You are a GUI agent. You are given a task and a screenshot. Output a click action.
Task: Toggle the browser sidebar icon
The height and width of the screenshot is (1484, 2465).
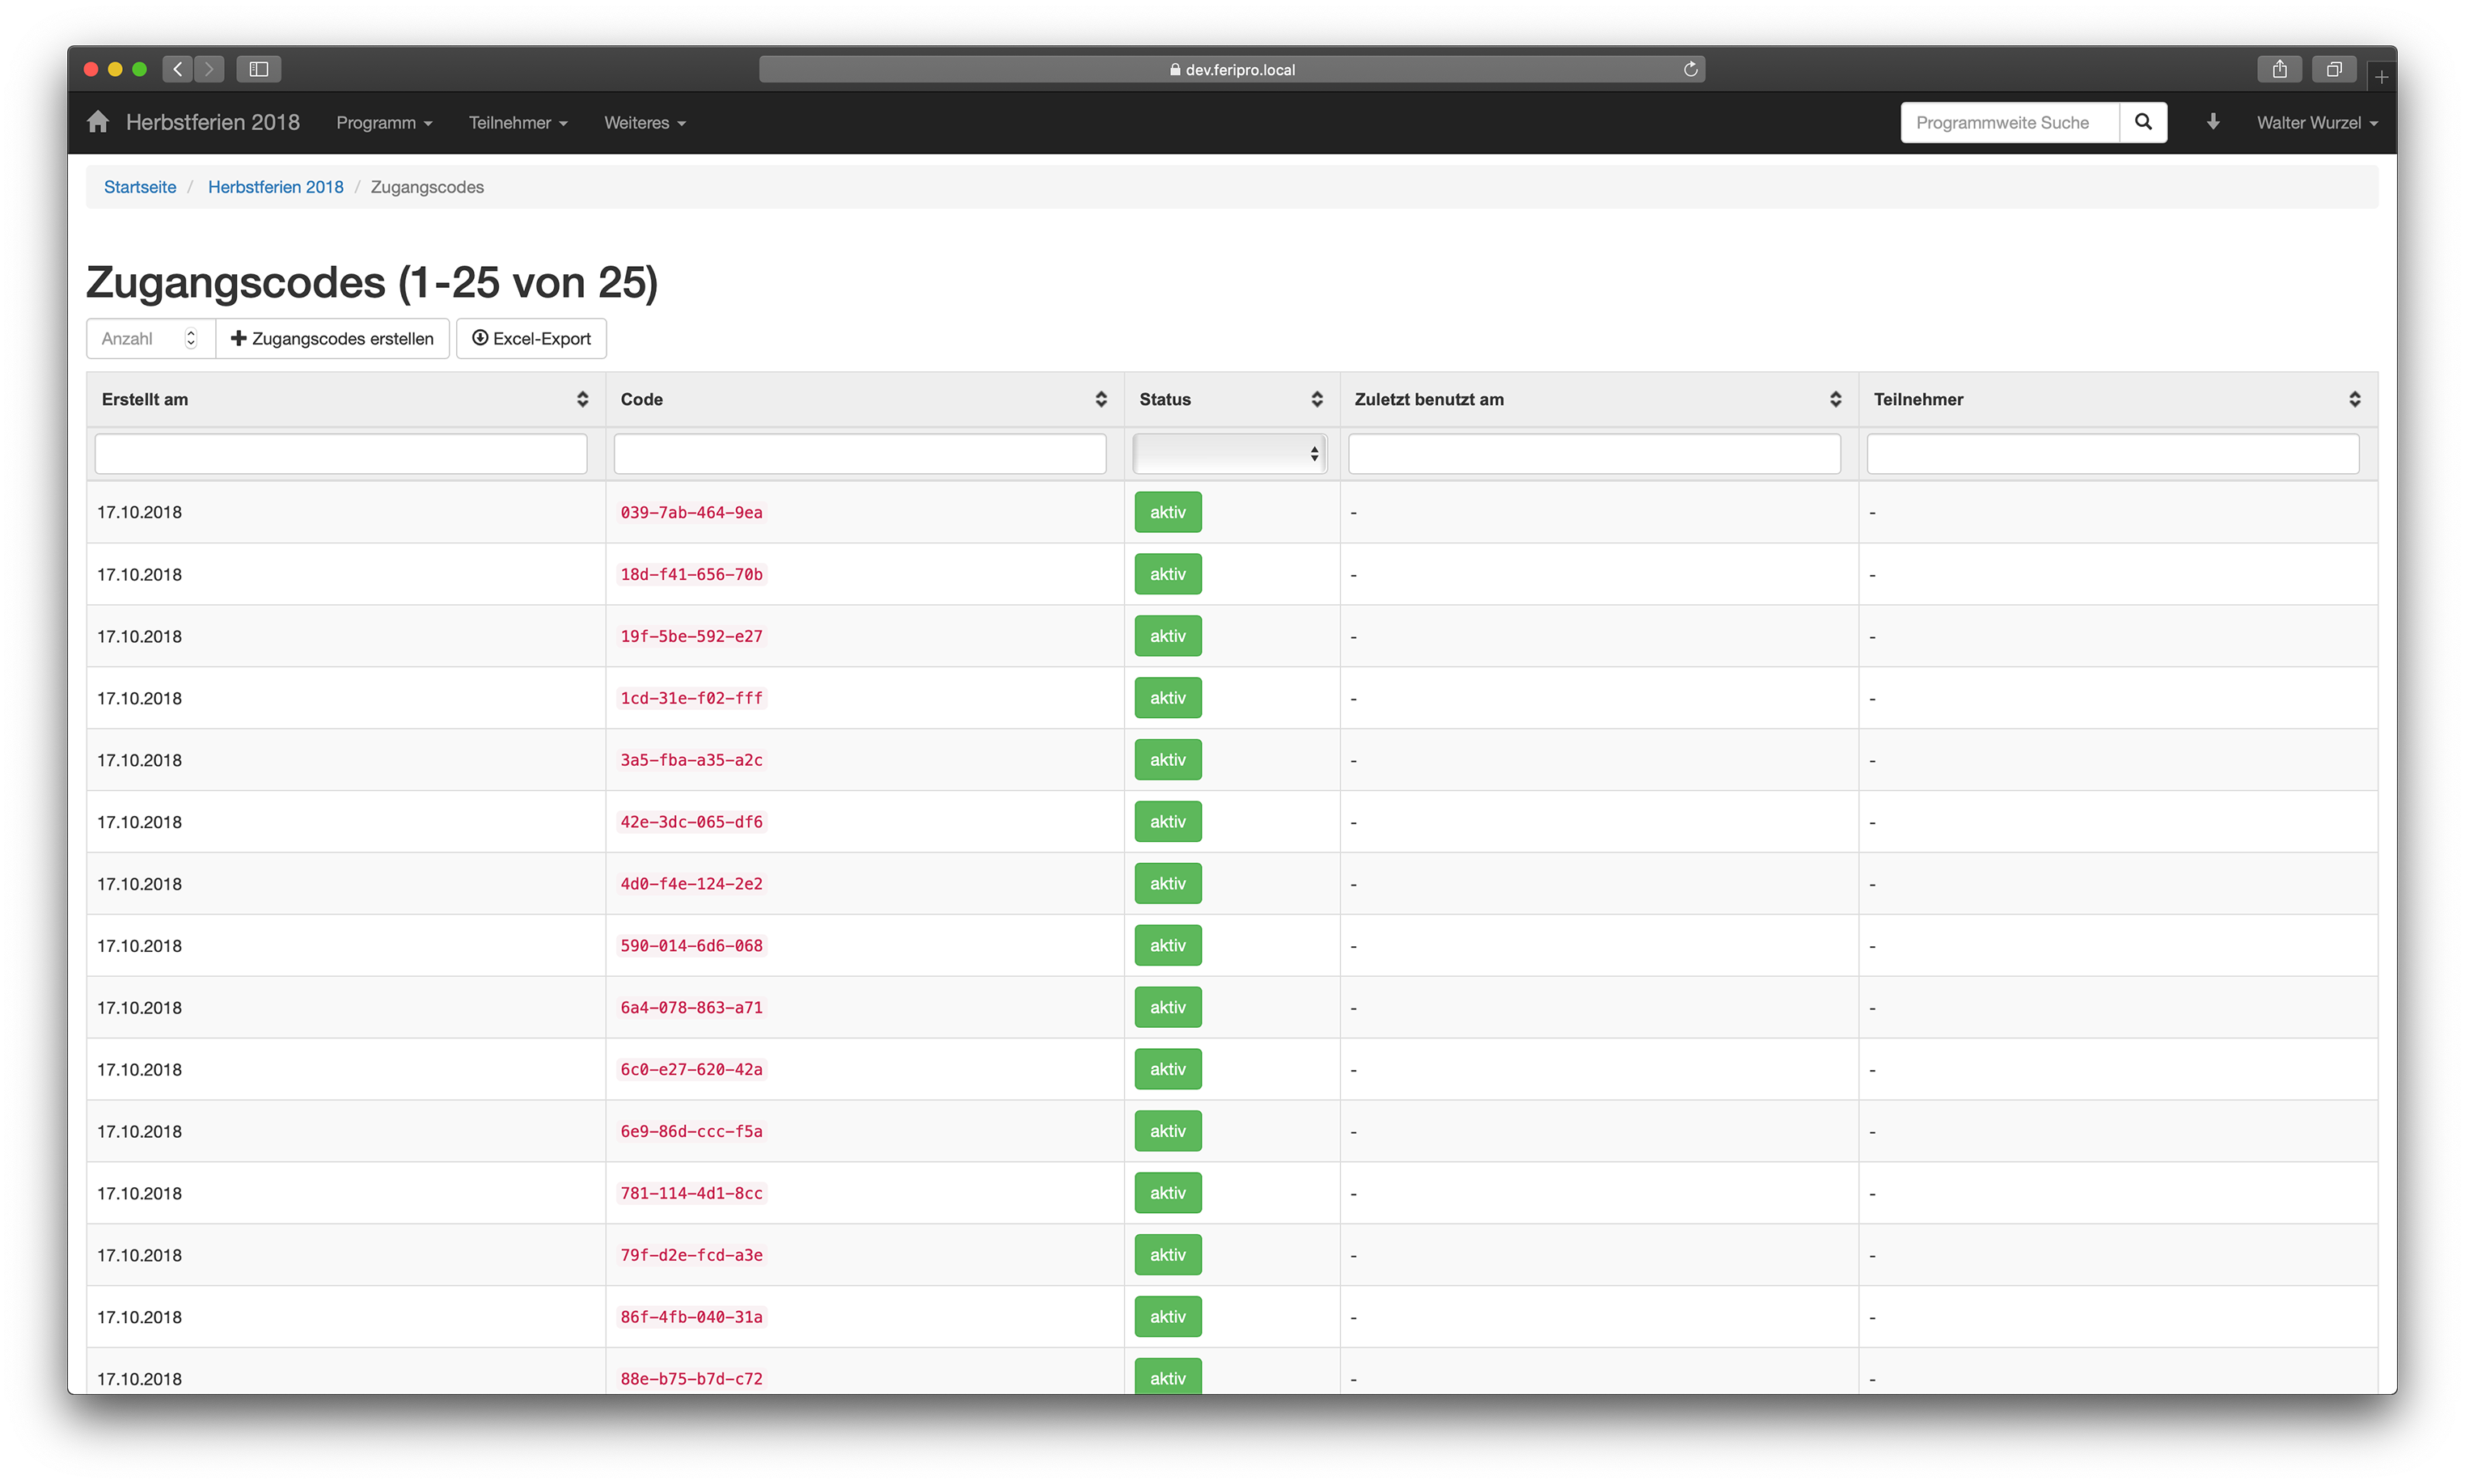tap(259, 69)
